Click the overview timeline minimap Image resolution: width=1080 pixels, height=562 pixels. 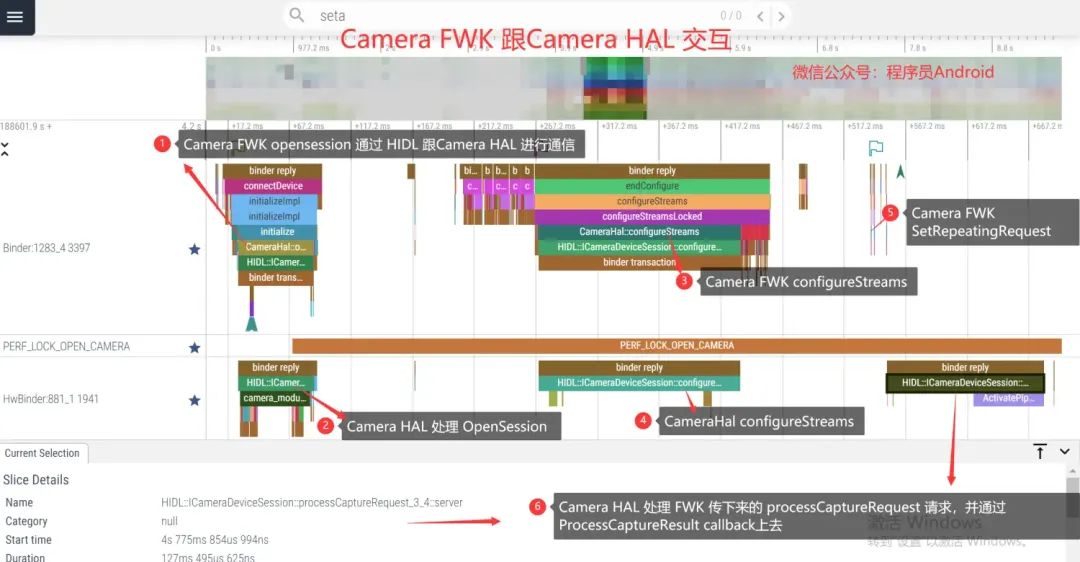coord(634,88)
